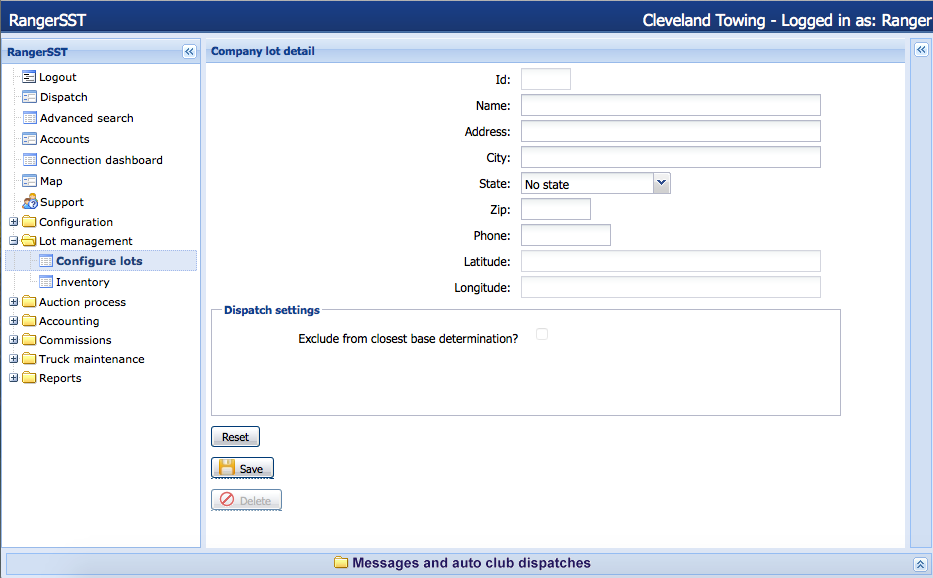Open the State dropdown list
Image resolution: width=933 pixels, height=578 pixels.
[x=660, y=183]
